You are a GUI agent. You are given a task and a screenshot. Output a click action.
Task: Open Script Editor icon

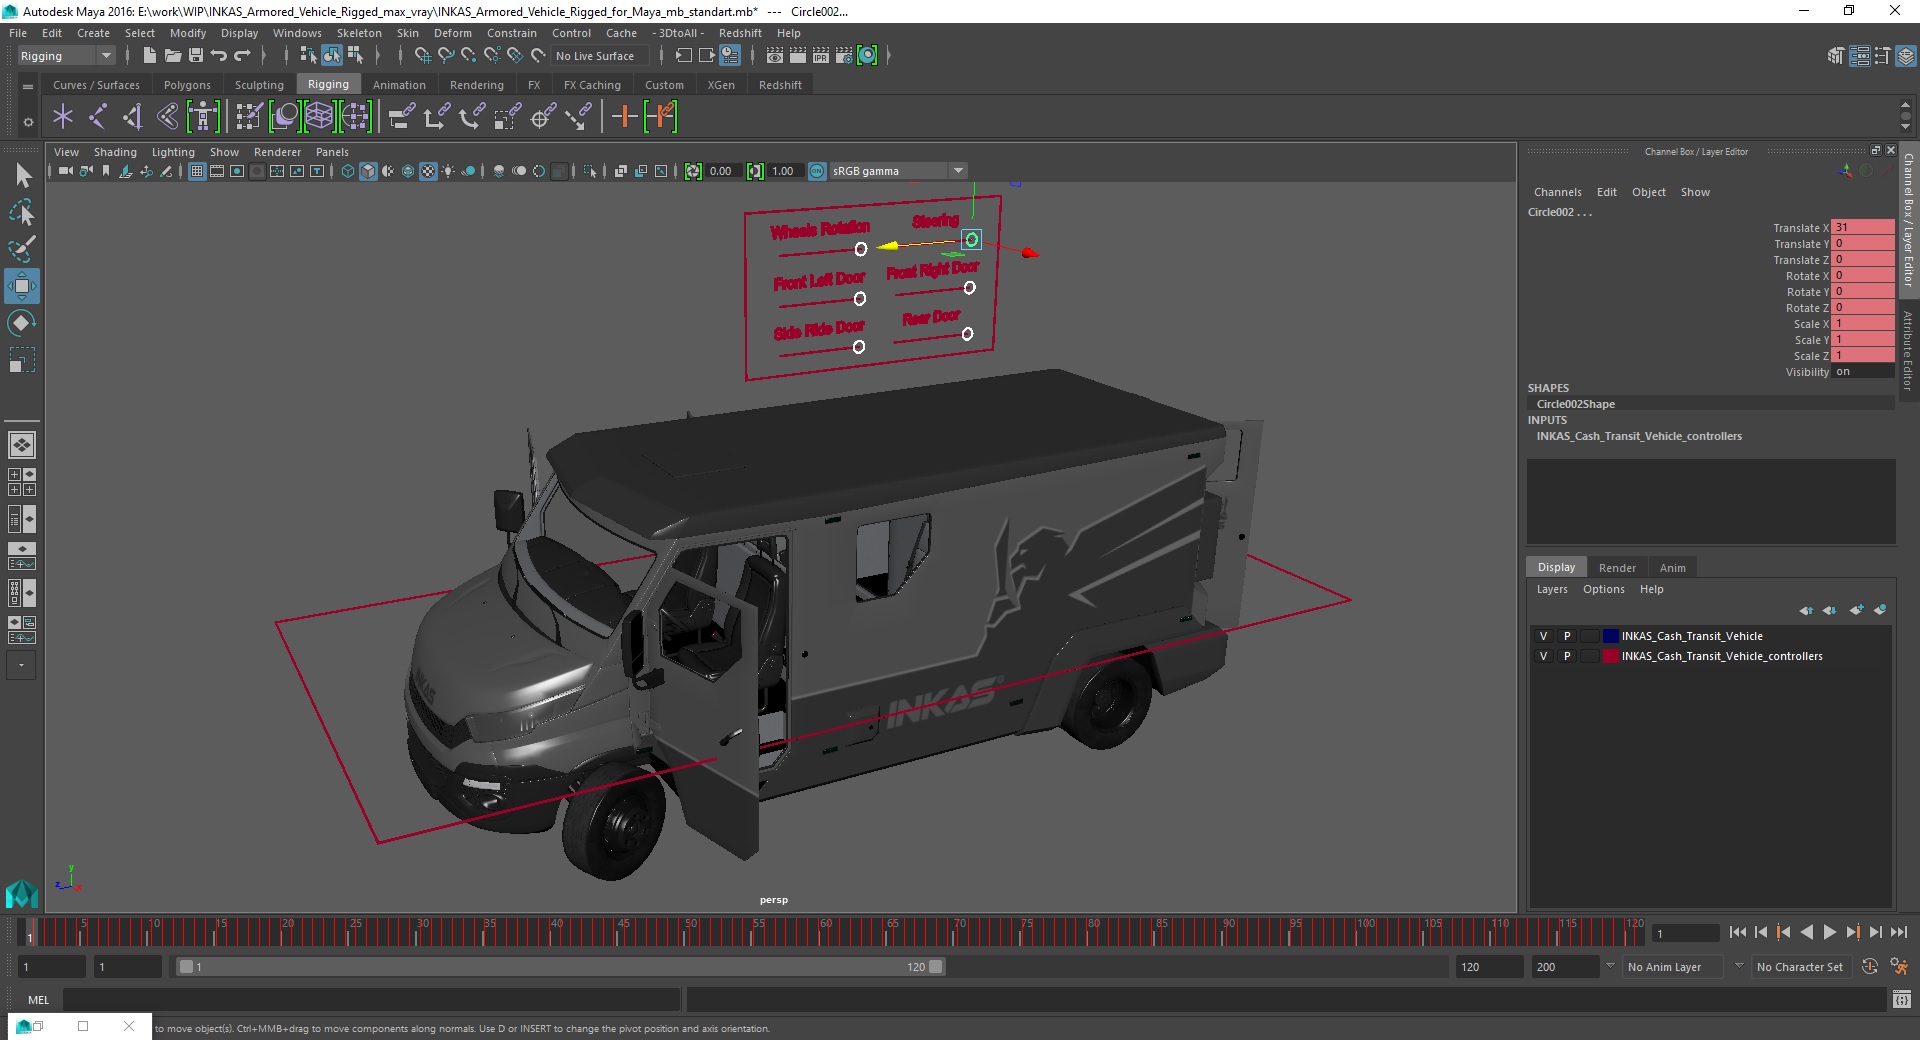[1902, 999]
